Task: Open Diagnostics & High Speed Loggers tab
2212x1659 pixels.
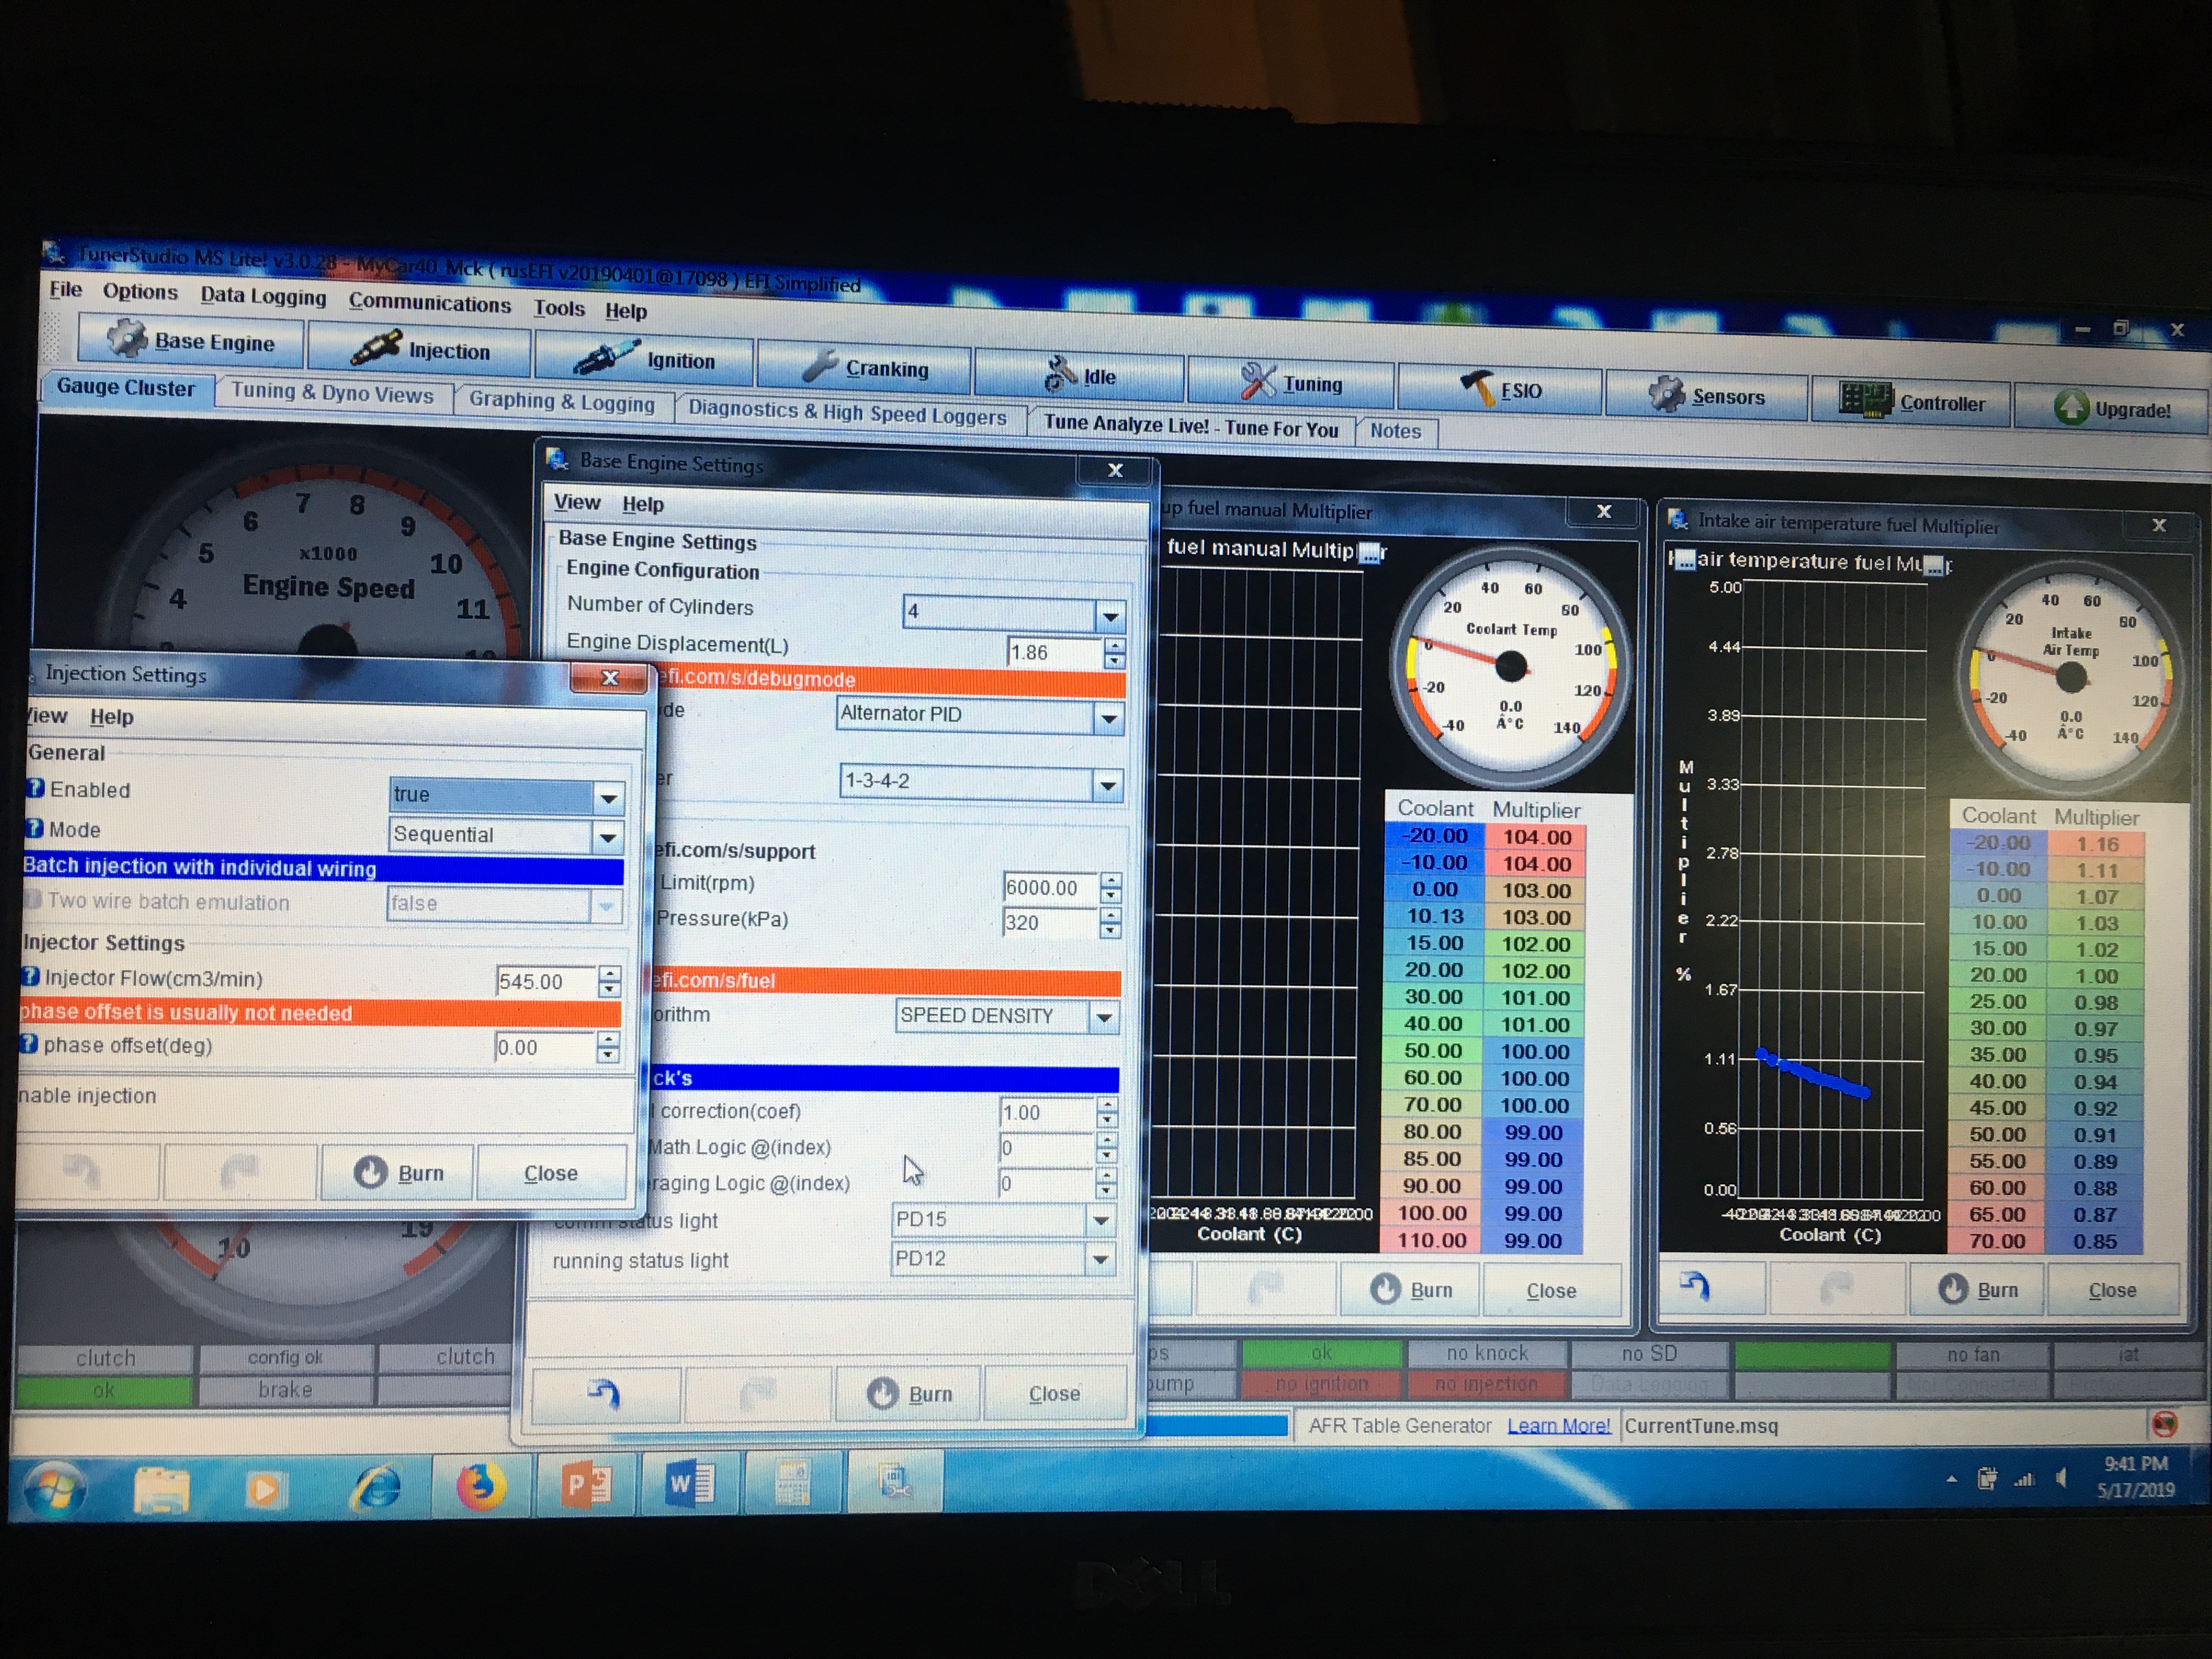Action: click(x=847, y=411)
